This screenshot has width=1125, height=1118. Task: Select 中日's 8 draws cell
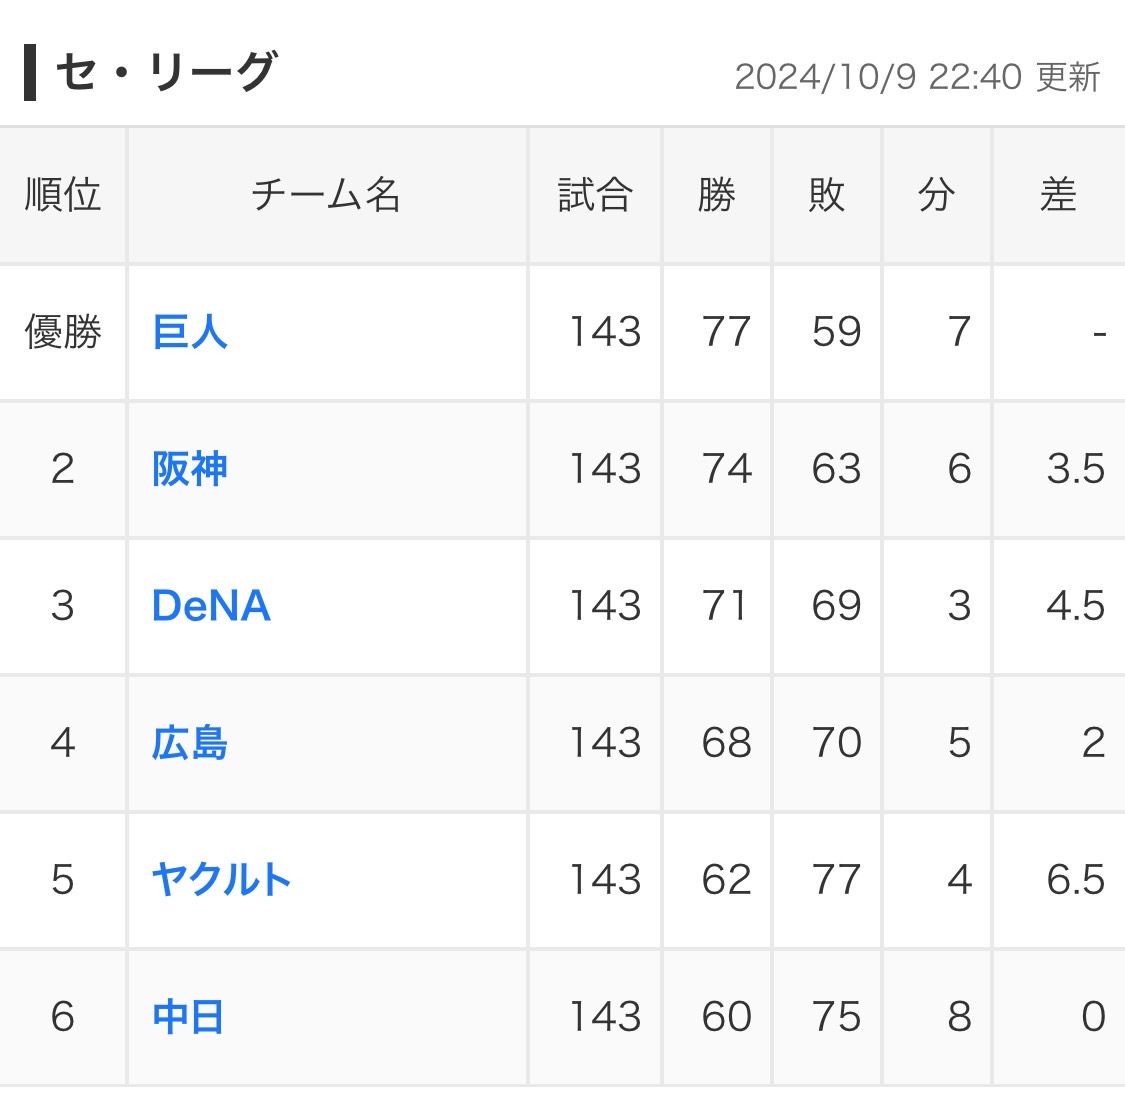coord(959,1017)
